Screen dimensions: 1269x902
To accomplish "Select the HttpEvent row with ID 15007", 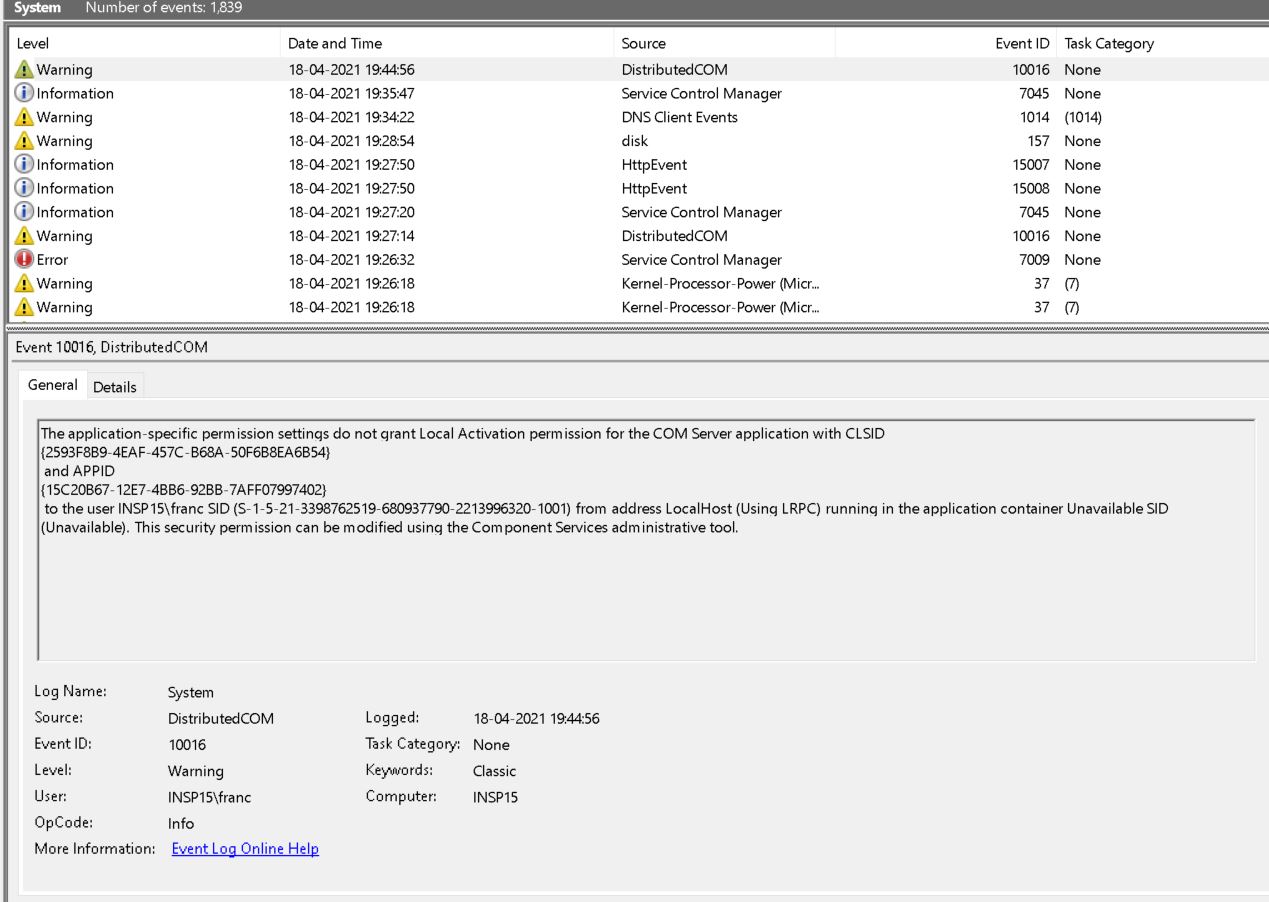I will pos(638,165).
